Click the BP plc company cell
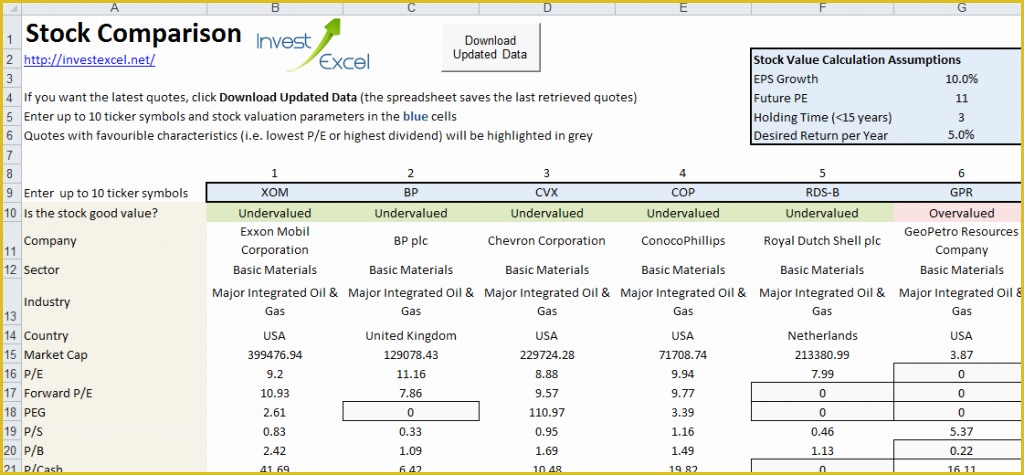This screenshot has height=475, width=1024. click(x=411, y=240)
